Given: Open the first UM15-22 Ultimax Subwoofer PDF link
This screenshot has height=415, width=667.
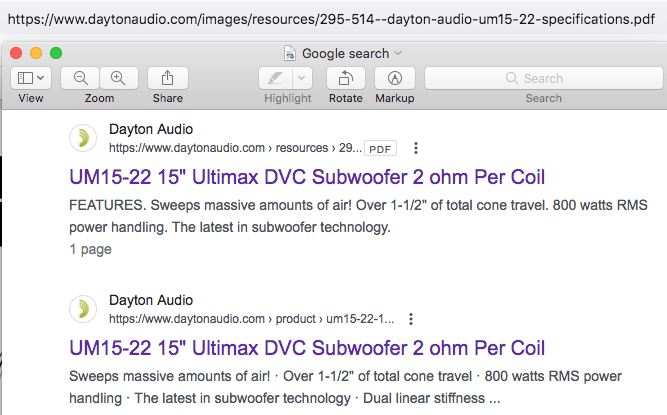Looking at the screenshot, I should (x=307, y=177).
